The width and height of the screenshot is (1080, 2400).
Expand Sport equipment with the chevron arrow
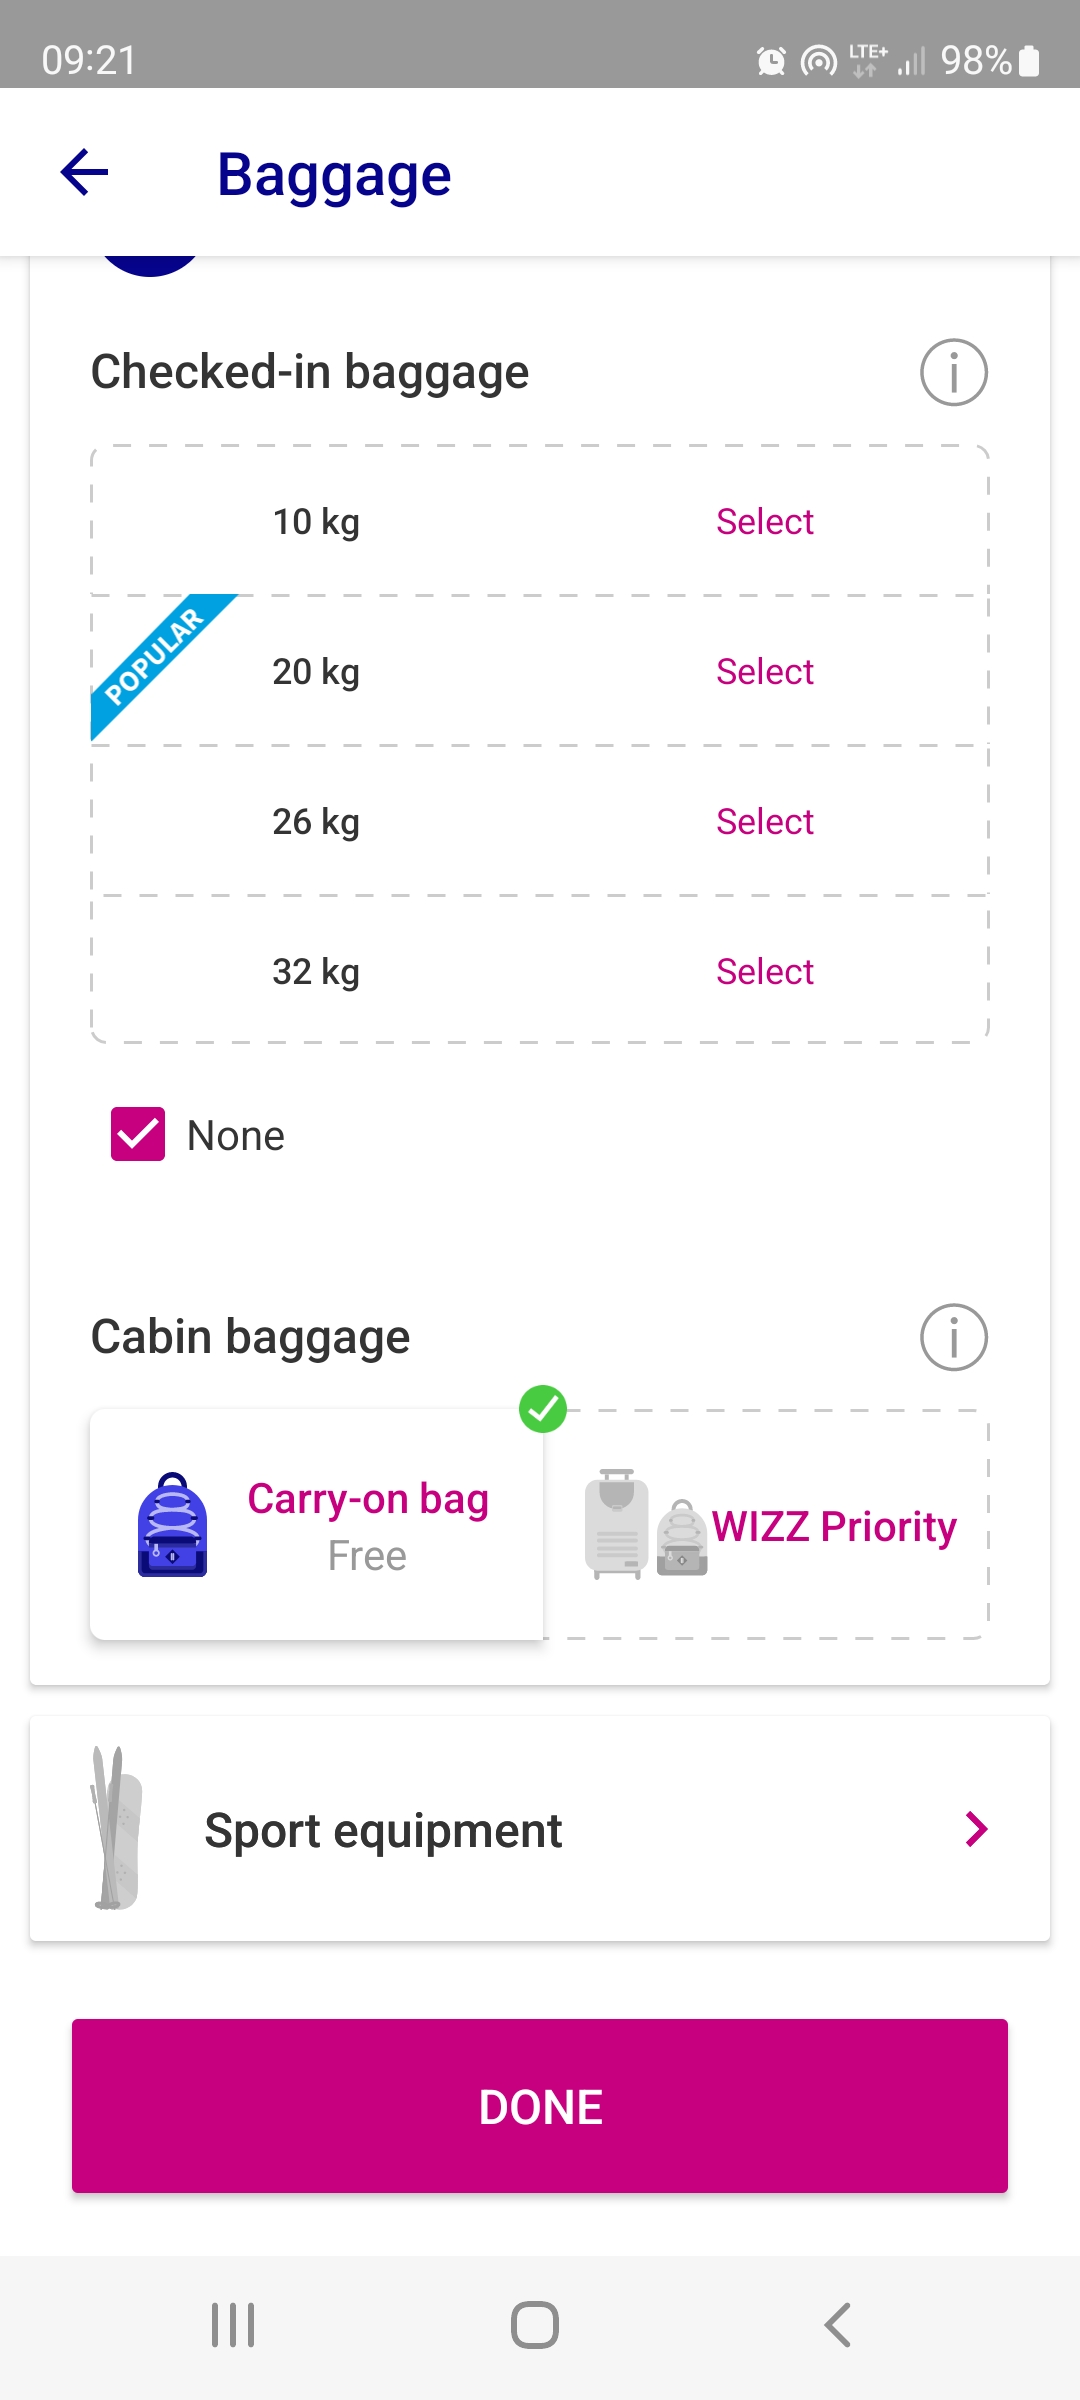pyautogui.click(x=976, y=1829)
